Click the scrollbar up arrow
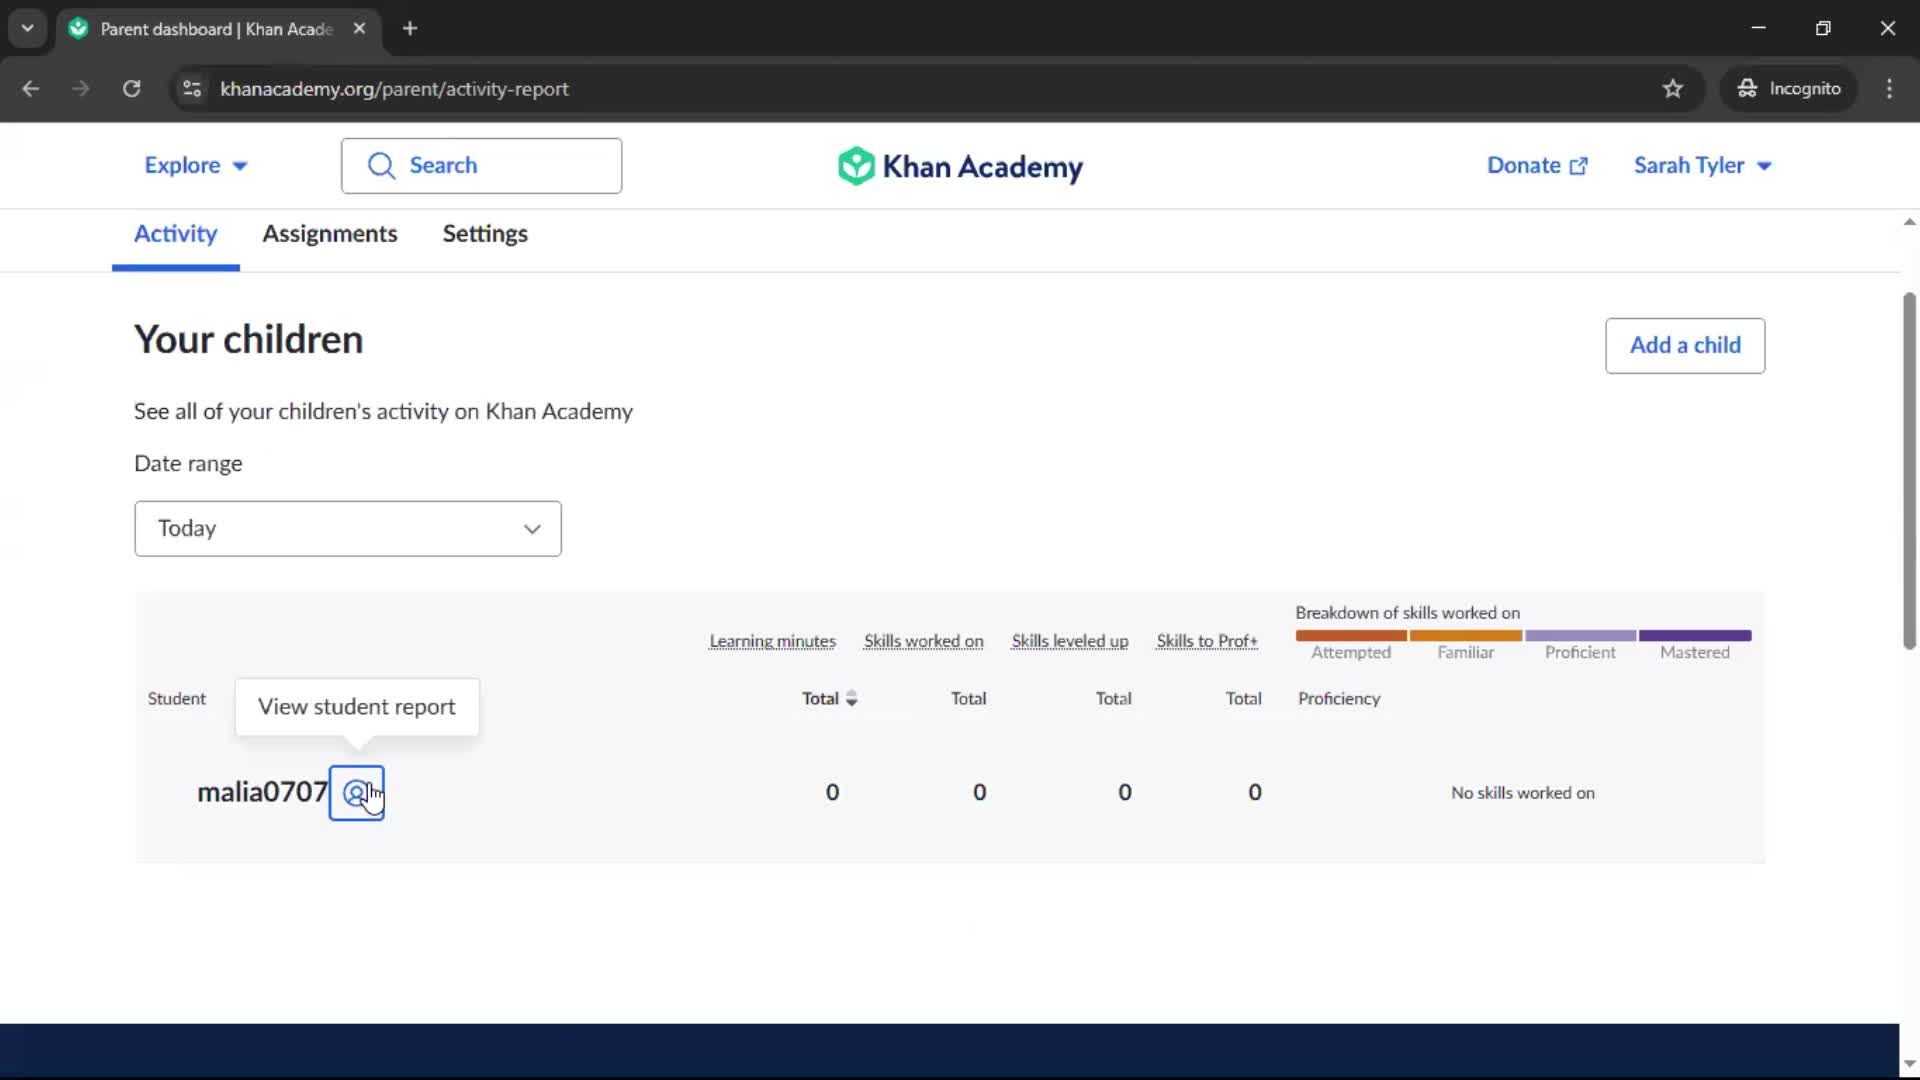Screen dimensions: 1920x1080 [x=1909, y=222]
